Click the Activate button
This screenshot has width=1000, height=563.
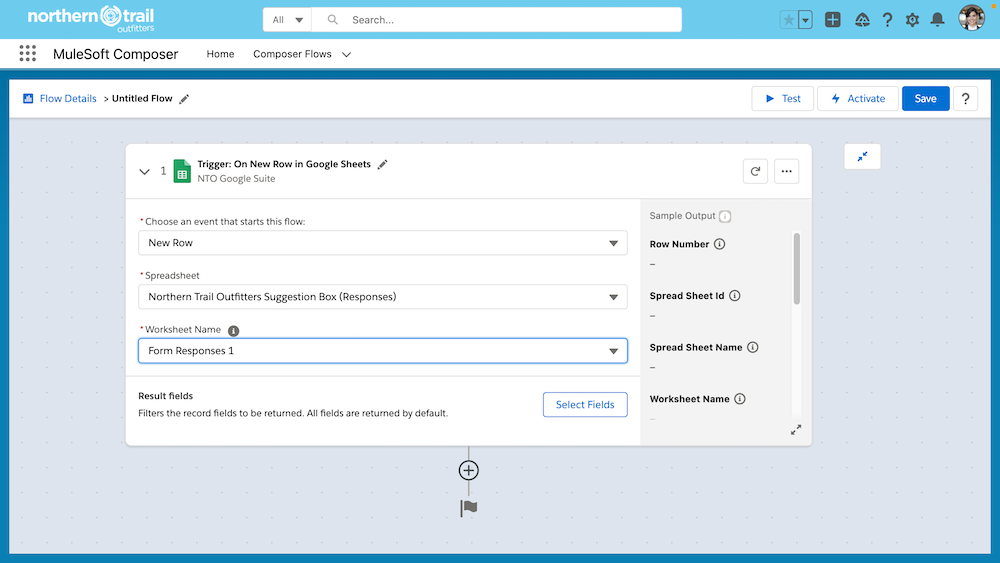pyautogui.click(x=858, y=99)
